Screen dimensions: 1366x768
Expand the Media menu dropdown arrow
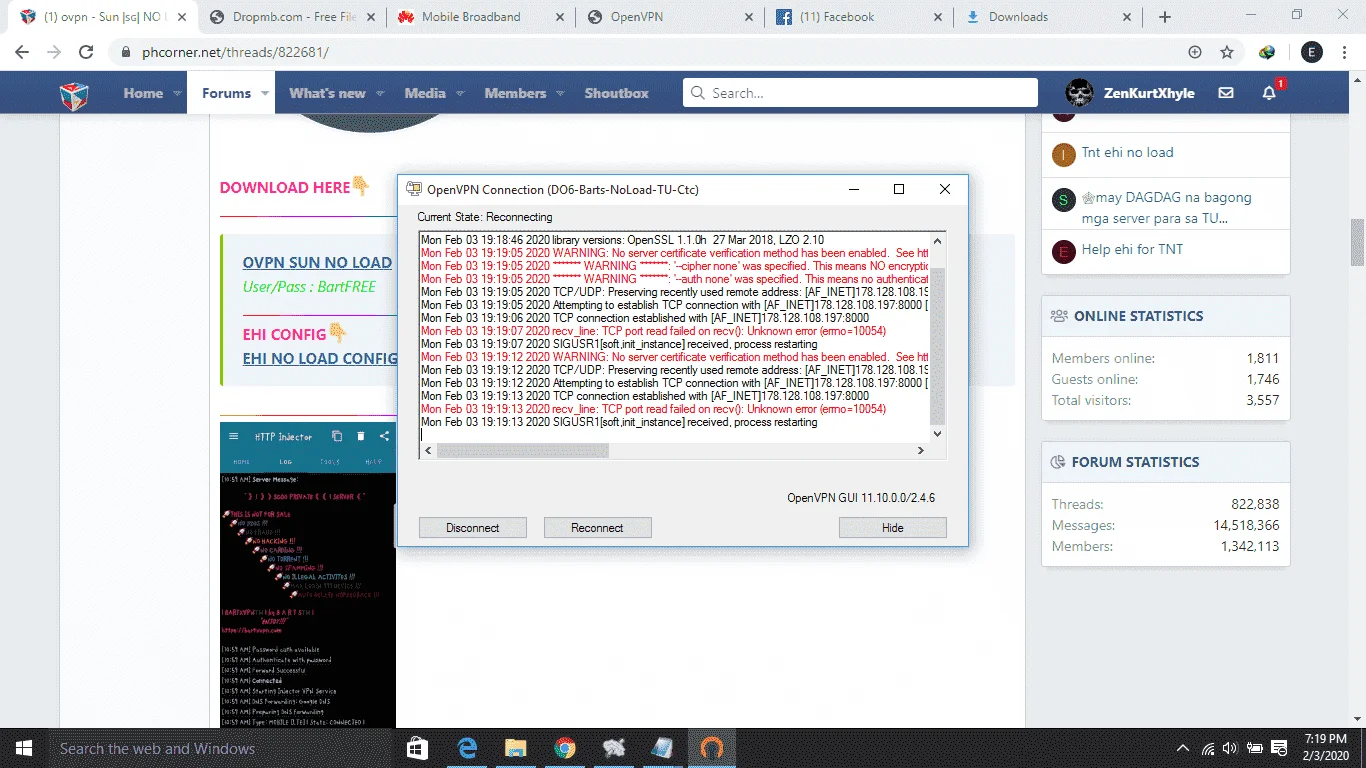[x=460, y=93]
